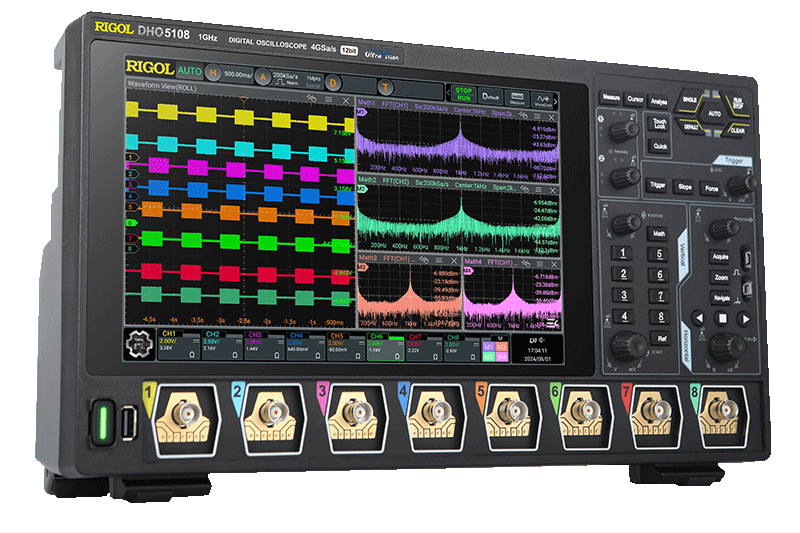The height and width of the screenshot is (533, 800).
Task: Close the Waveform View window
Action: pos(345,101)
